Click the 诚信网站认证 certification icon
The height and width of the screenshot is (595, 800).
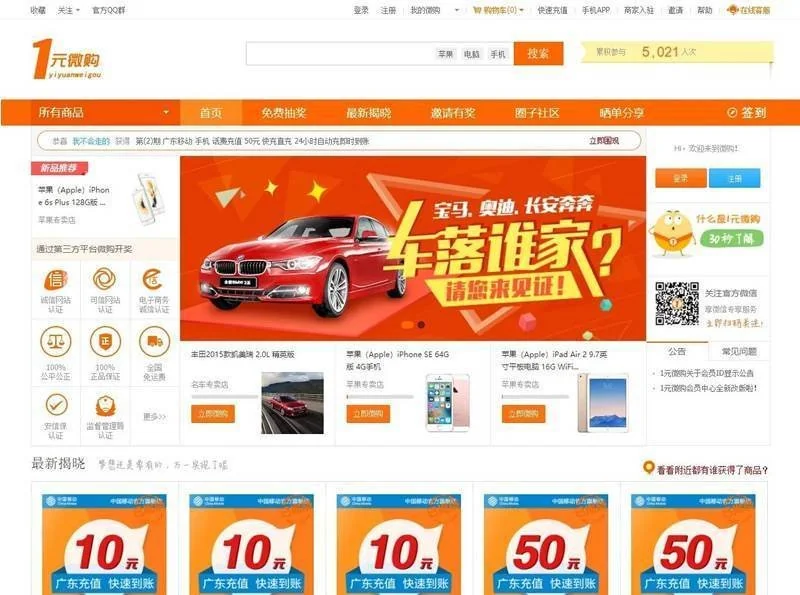pyautogui.click(x=56, y=280)
